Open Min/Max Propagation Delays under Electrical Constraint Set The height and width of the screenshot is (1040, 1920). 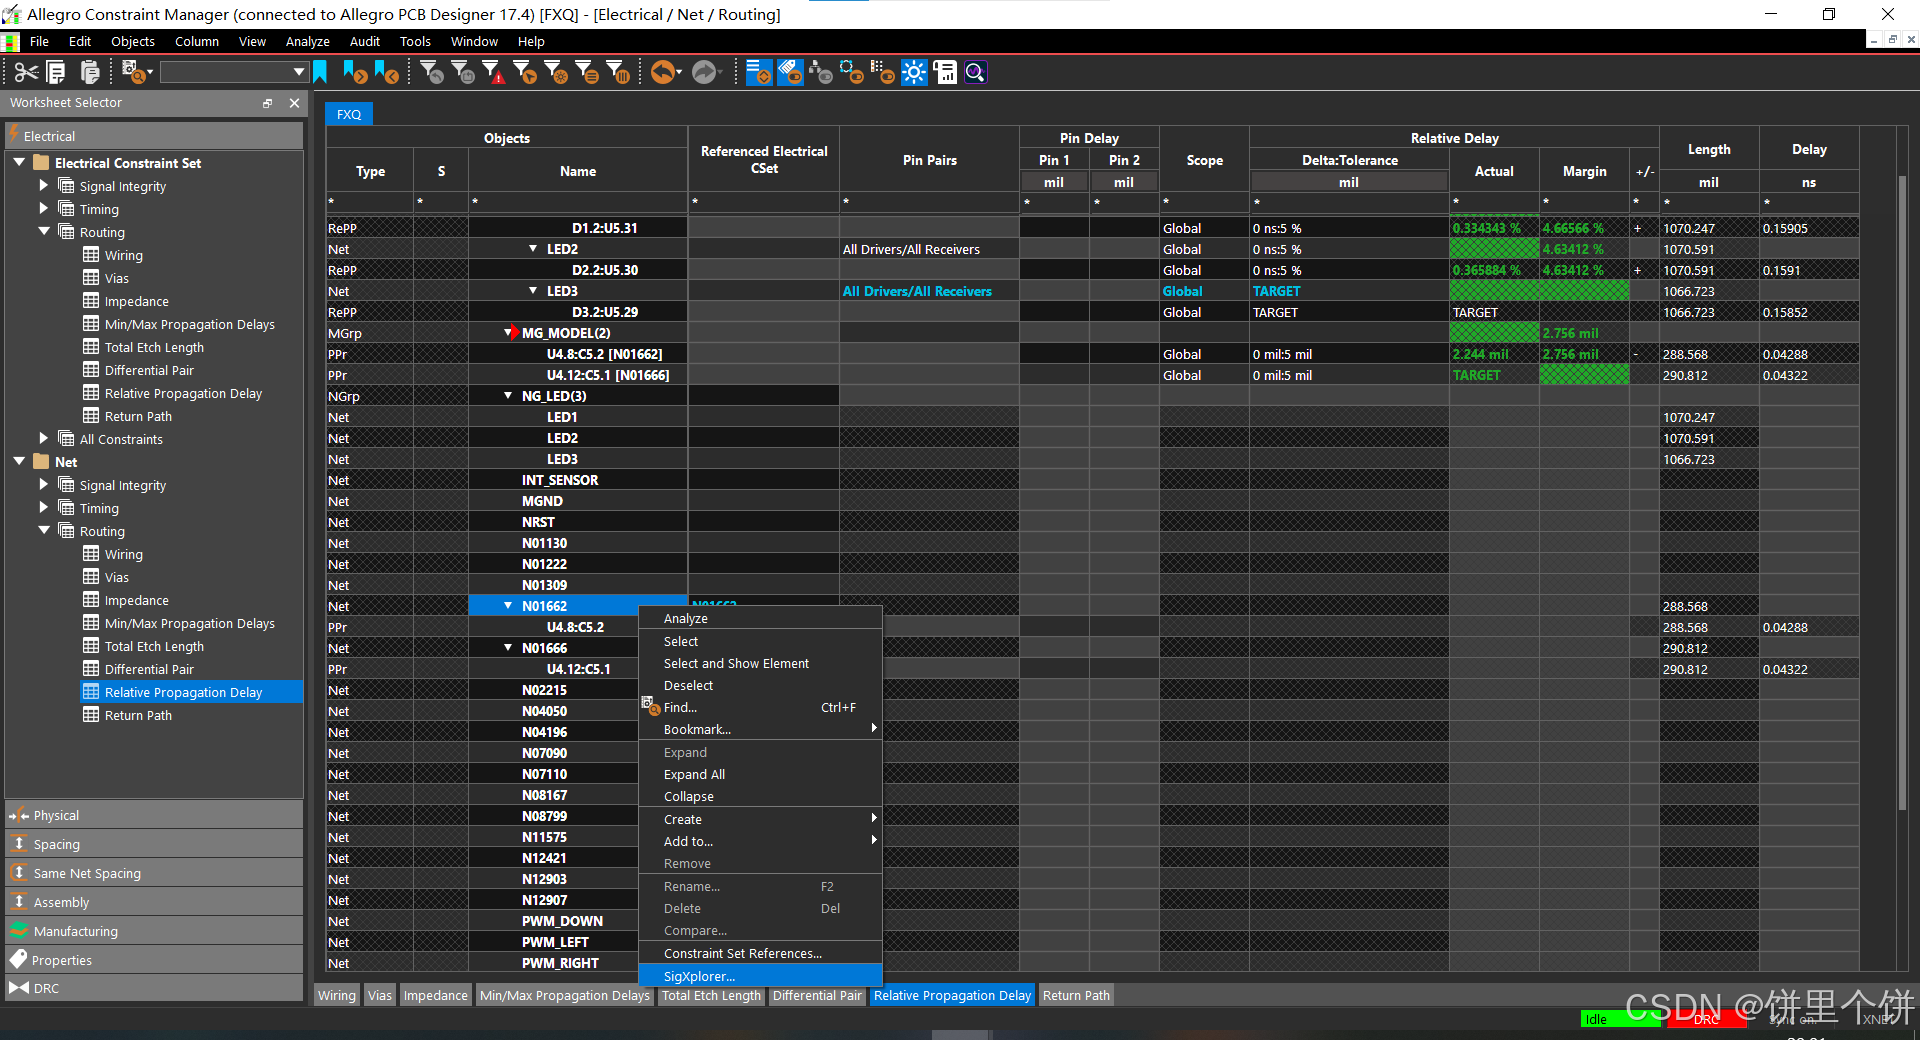[x=189, y=324]
